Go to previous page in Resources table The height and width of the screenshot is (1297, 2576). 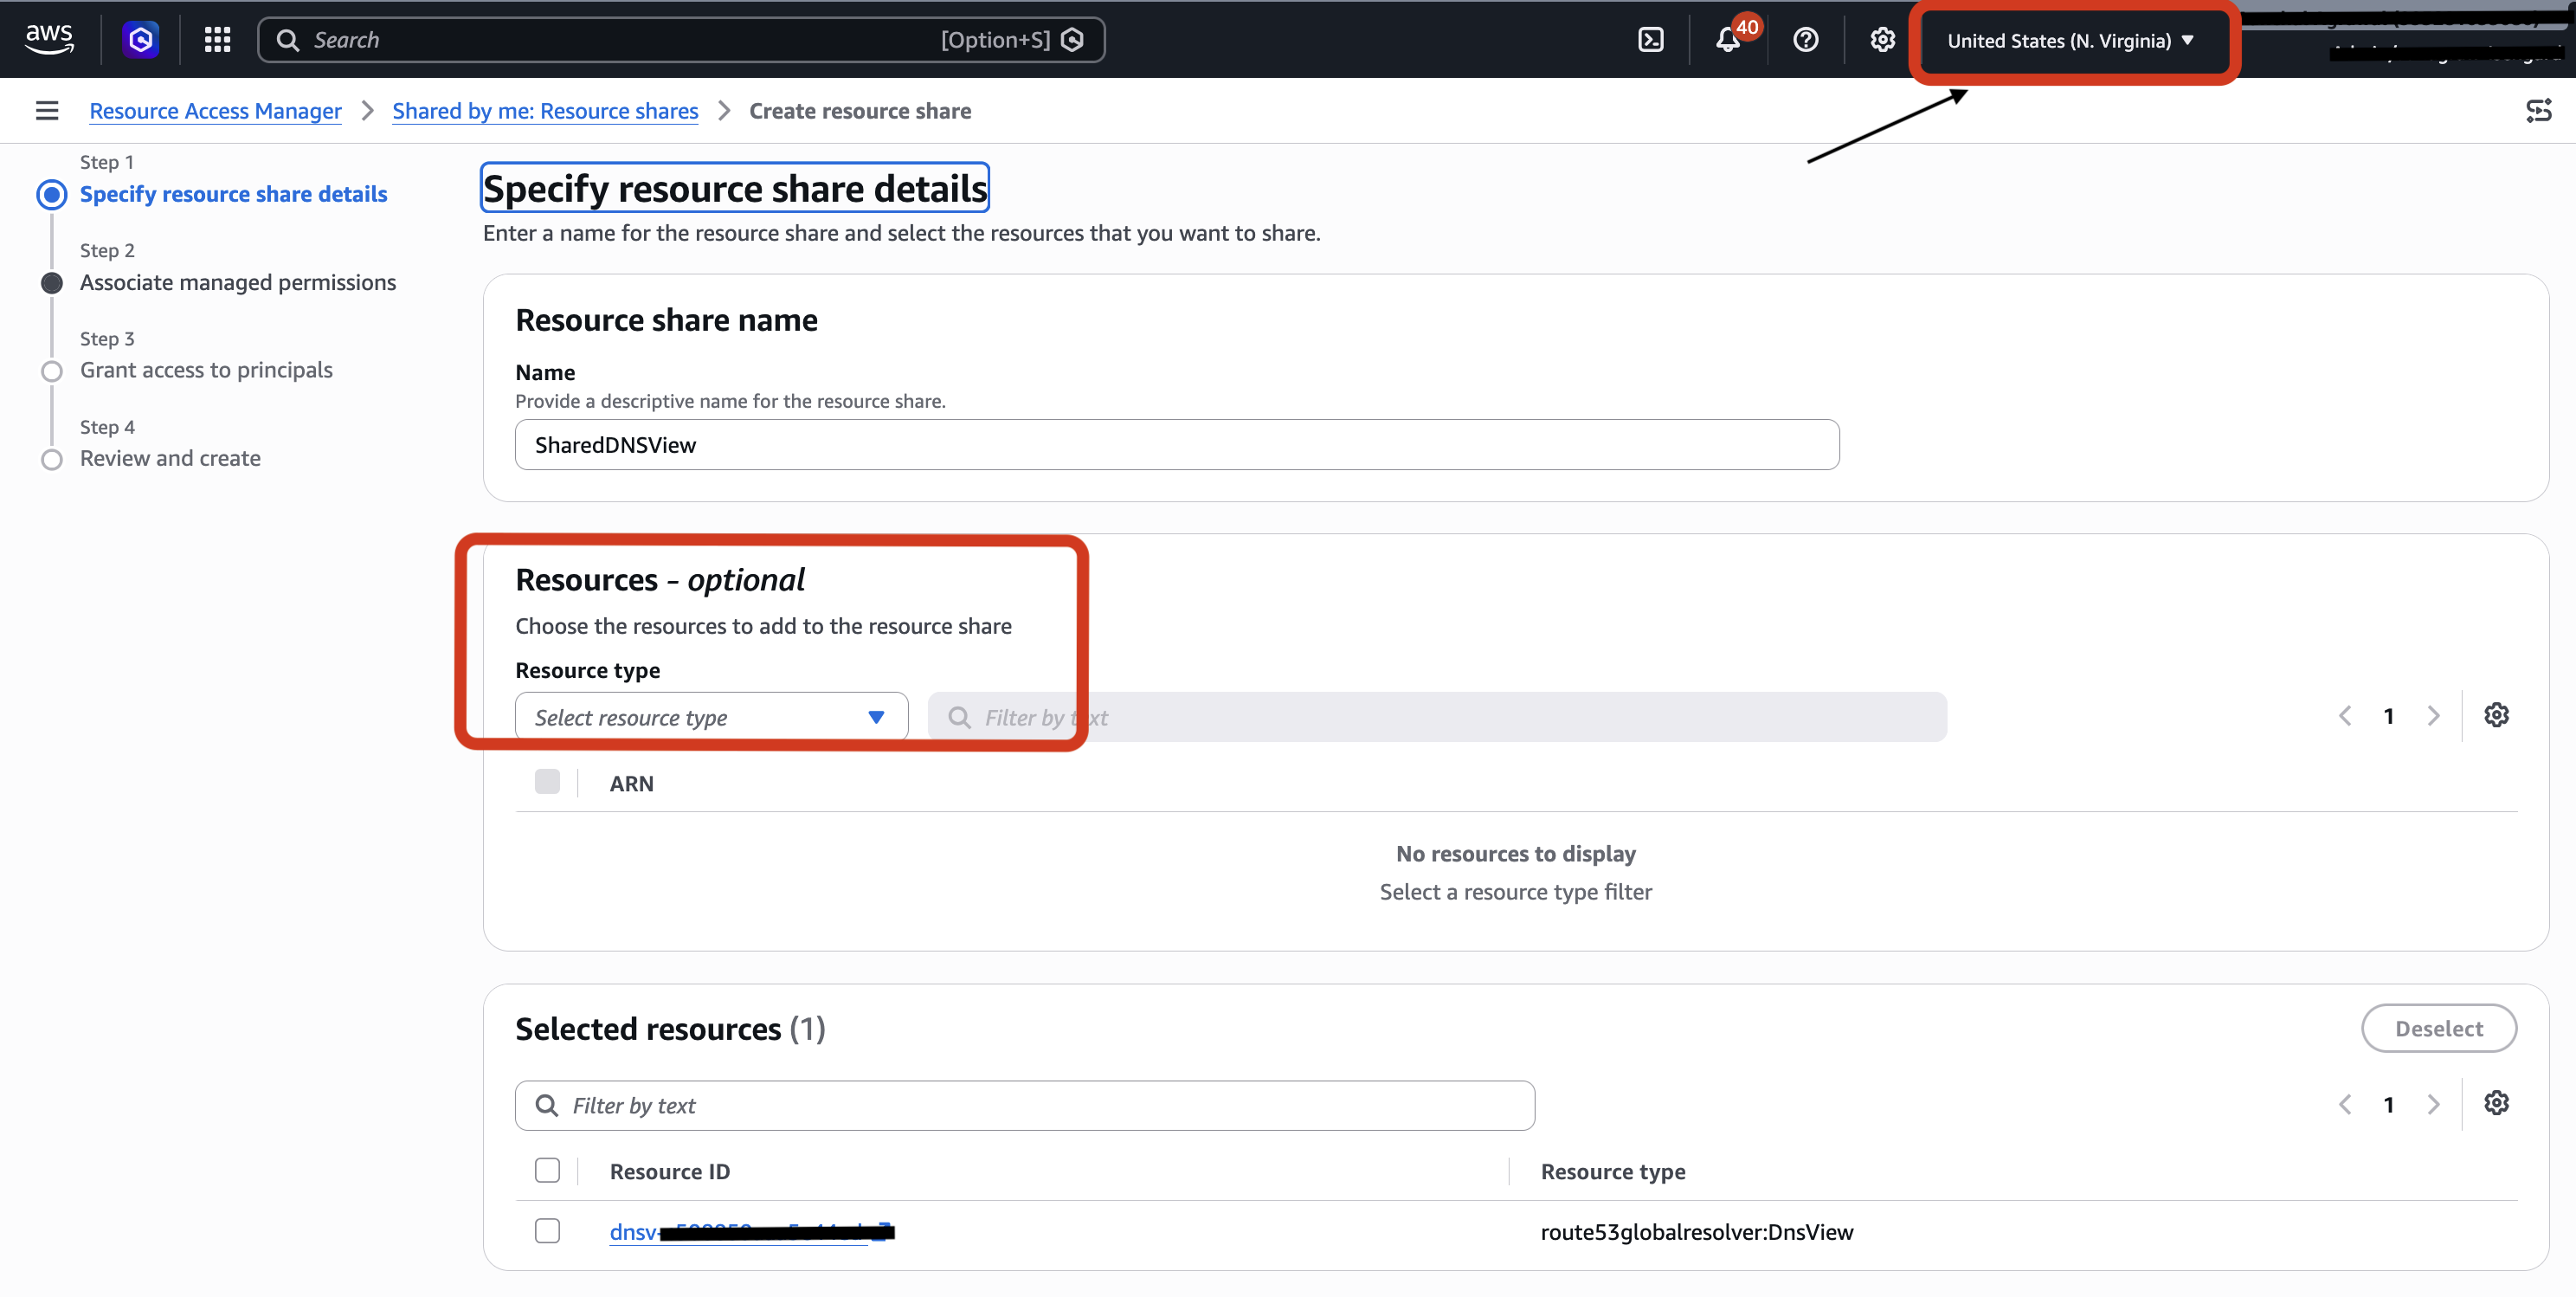pyautogui.click(x=2344, y=716)
